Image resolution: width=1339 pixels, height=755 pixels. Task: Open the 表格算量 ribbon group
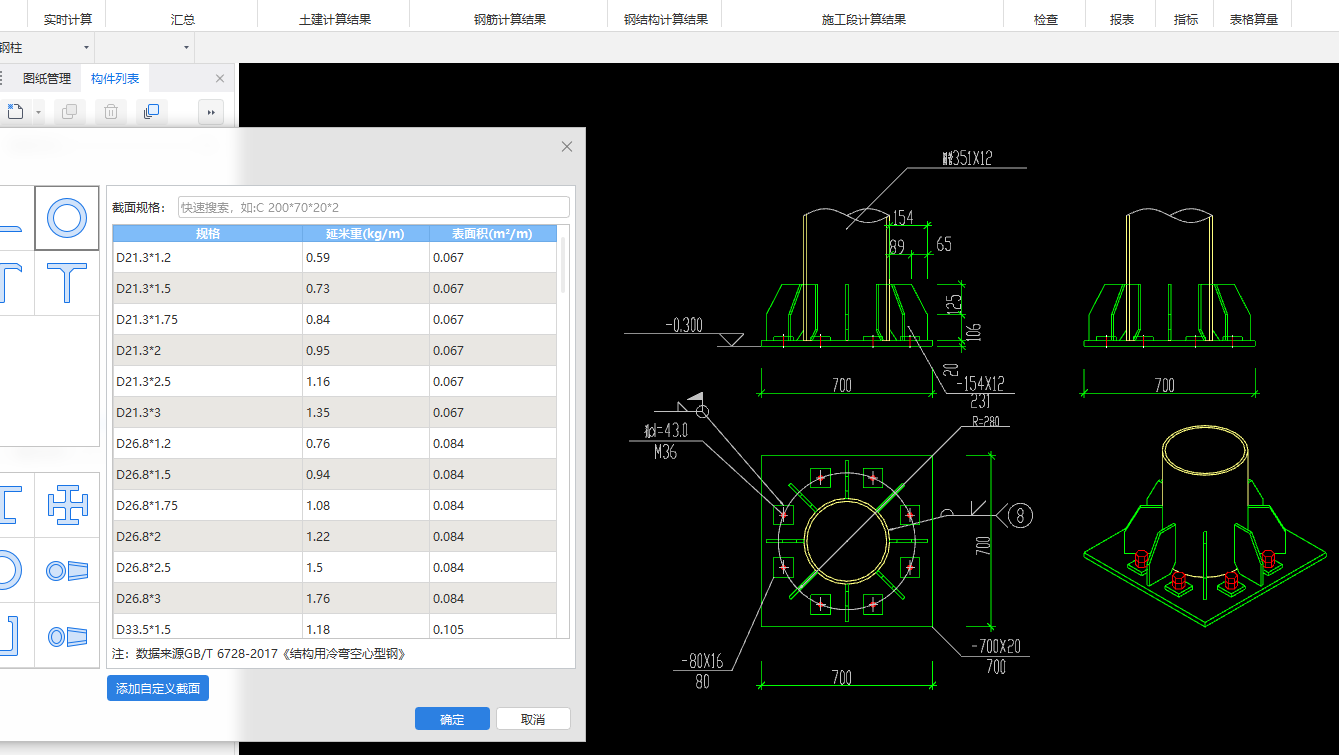[x=1254, y=20]
